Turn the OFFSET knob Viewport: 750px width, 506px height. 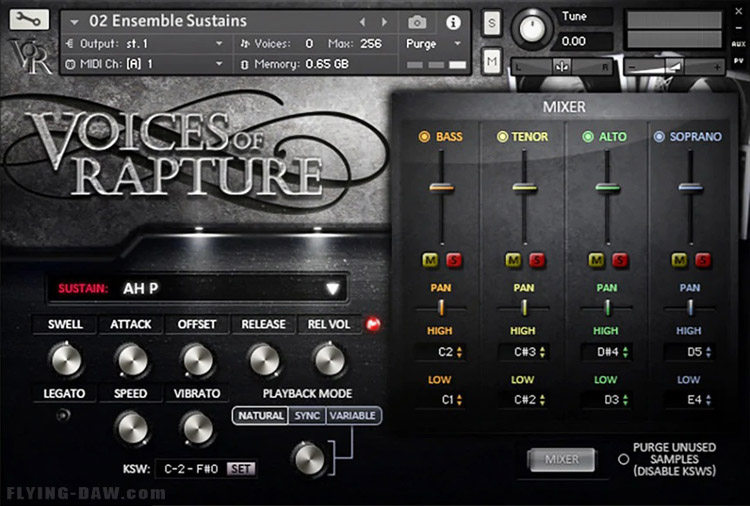tap(197, 360)
